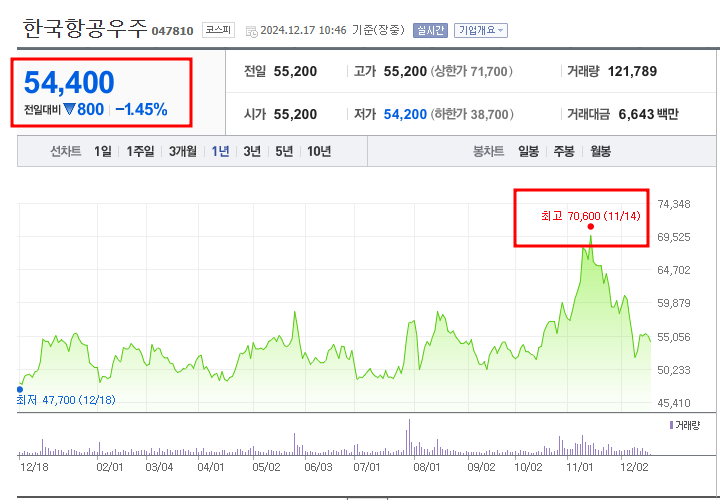Click the 12/18 x-axis date label
The height and width of the screenshot is (500, 720).
(35, 467)
